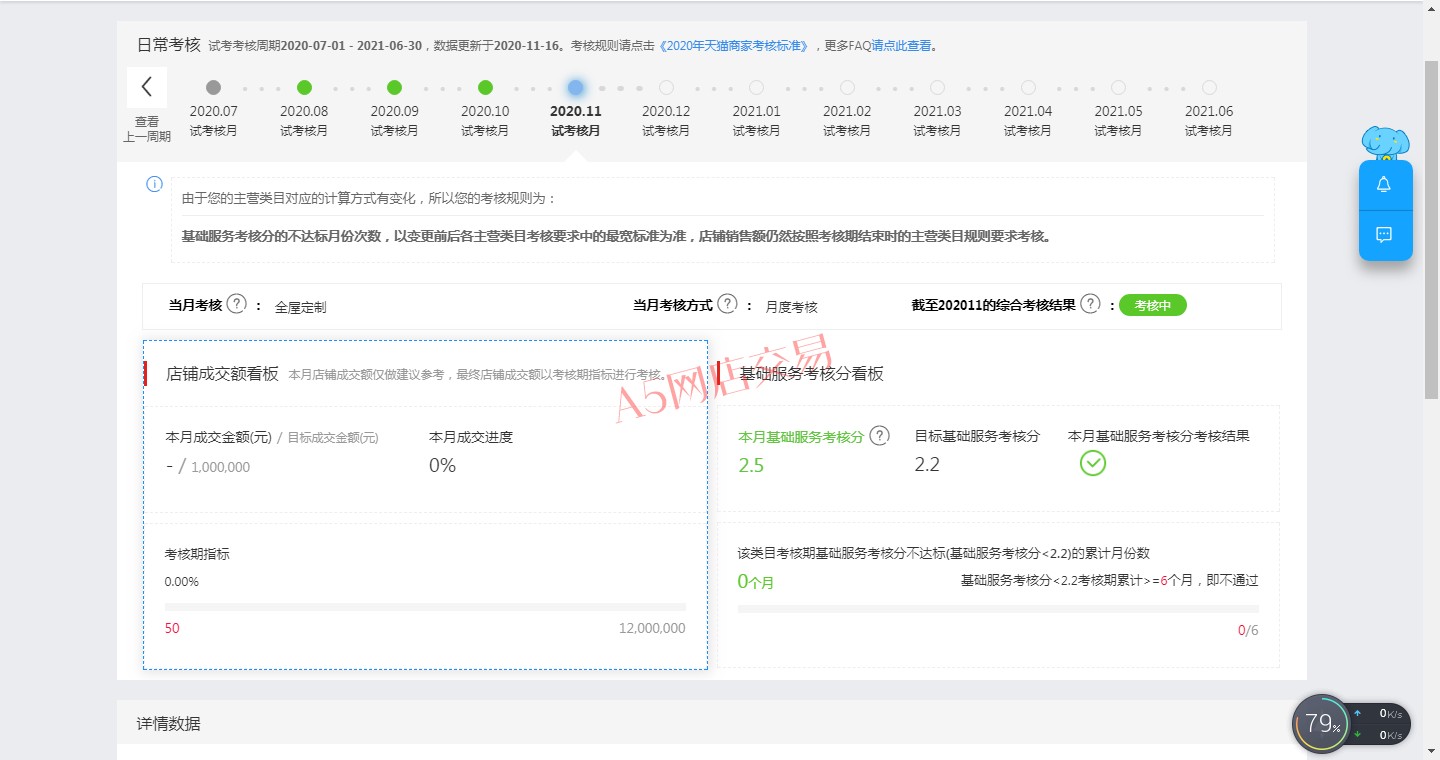Open the notification bell panel
Screen dimensions: 1440x760
(1384, 185)
